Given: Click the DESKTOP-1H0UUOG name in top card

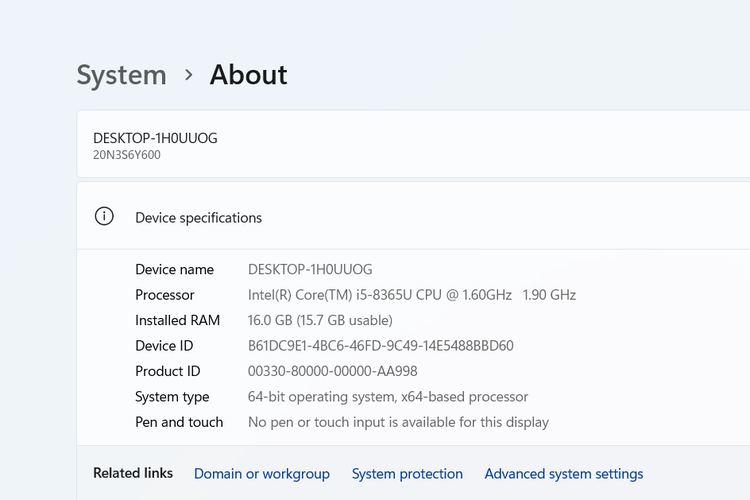Looking at the screenshot, I should 155,138.
